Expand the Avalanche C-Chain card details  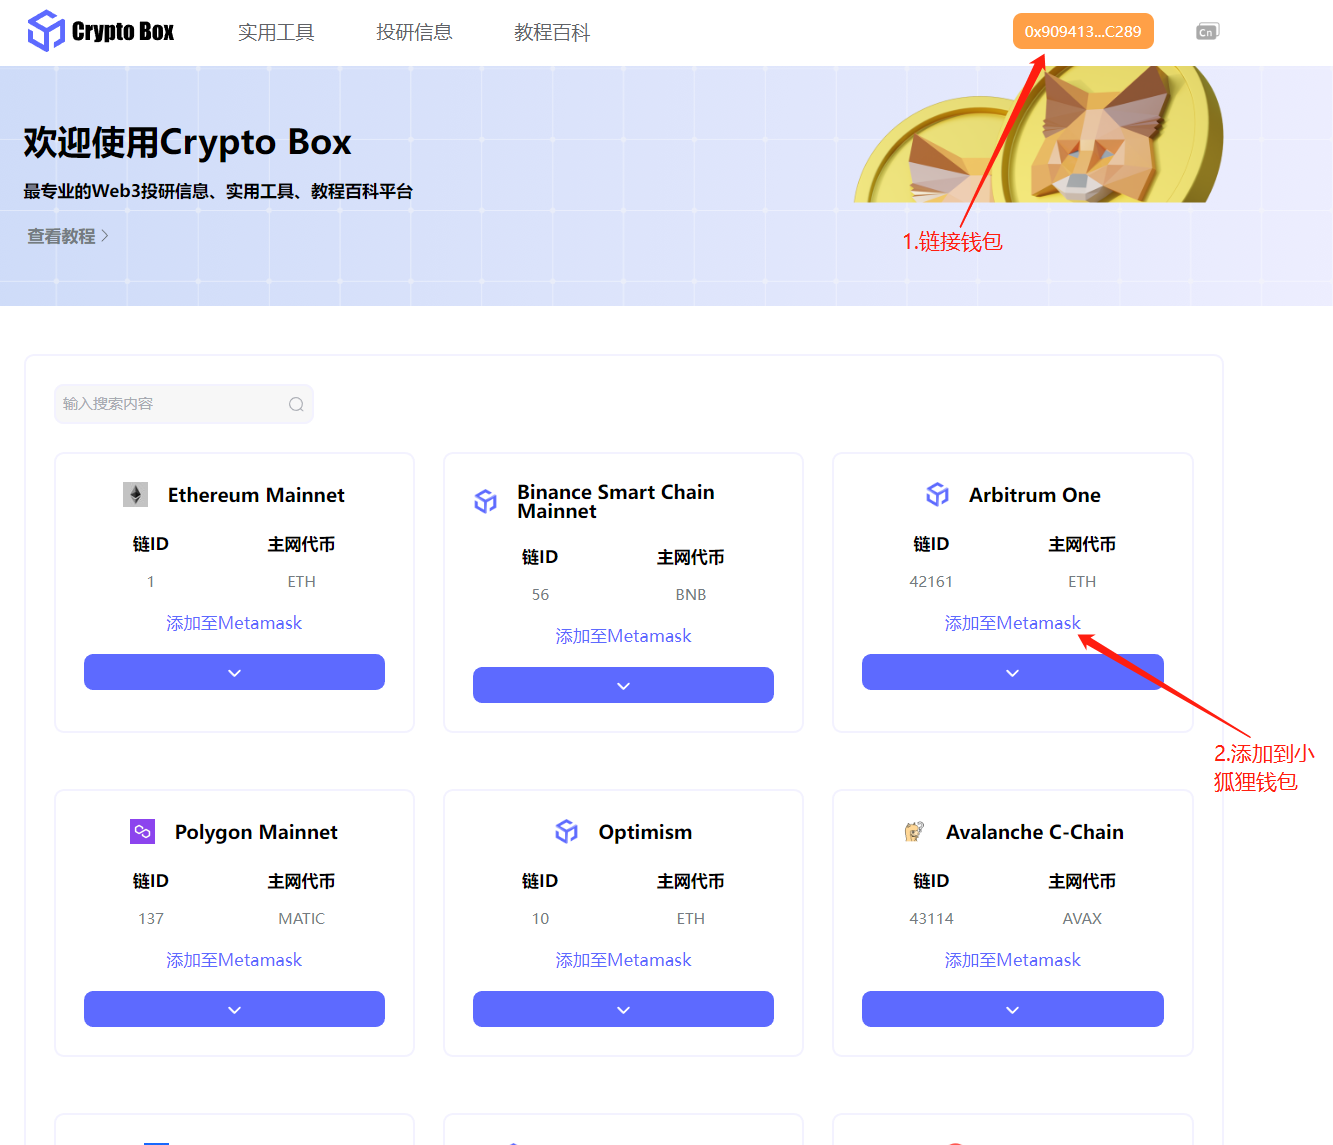[1012, 1009]
